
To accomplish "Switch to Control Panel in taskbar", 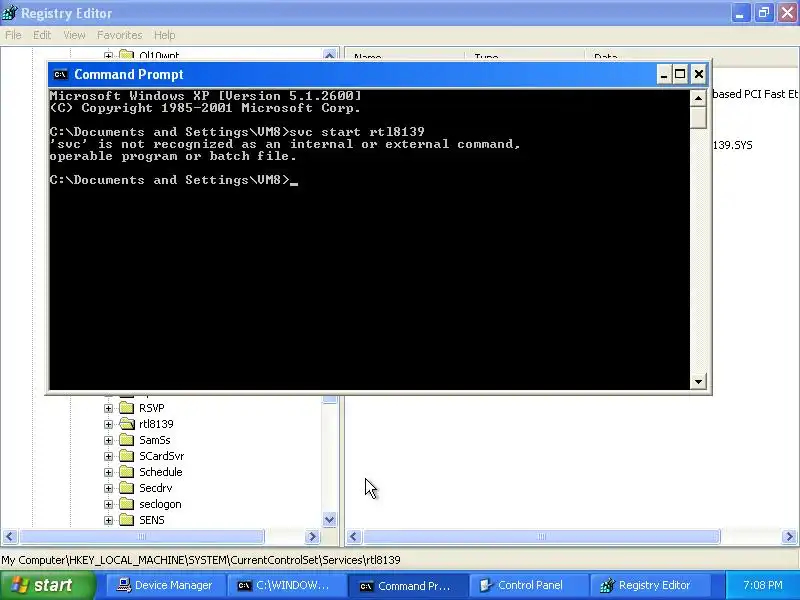I will (x=527, y=585).
